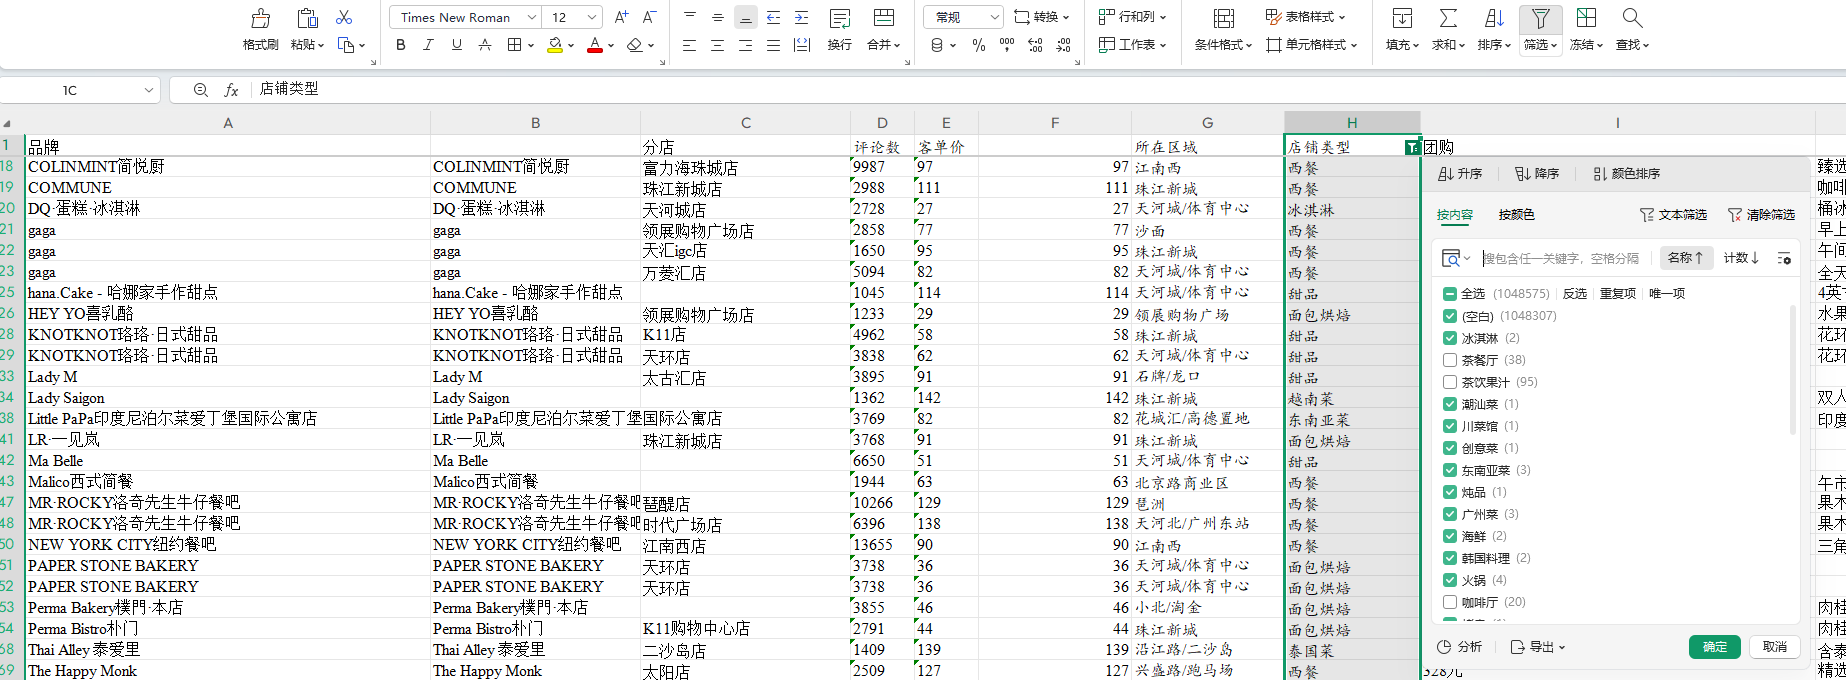Select 降序 descending sort option
The width and height of the screenshot is (1846, 680).
click(x=1537, y=174)
